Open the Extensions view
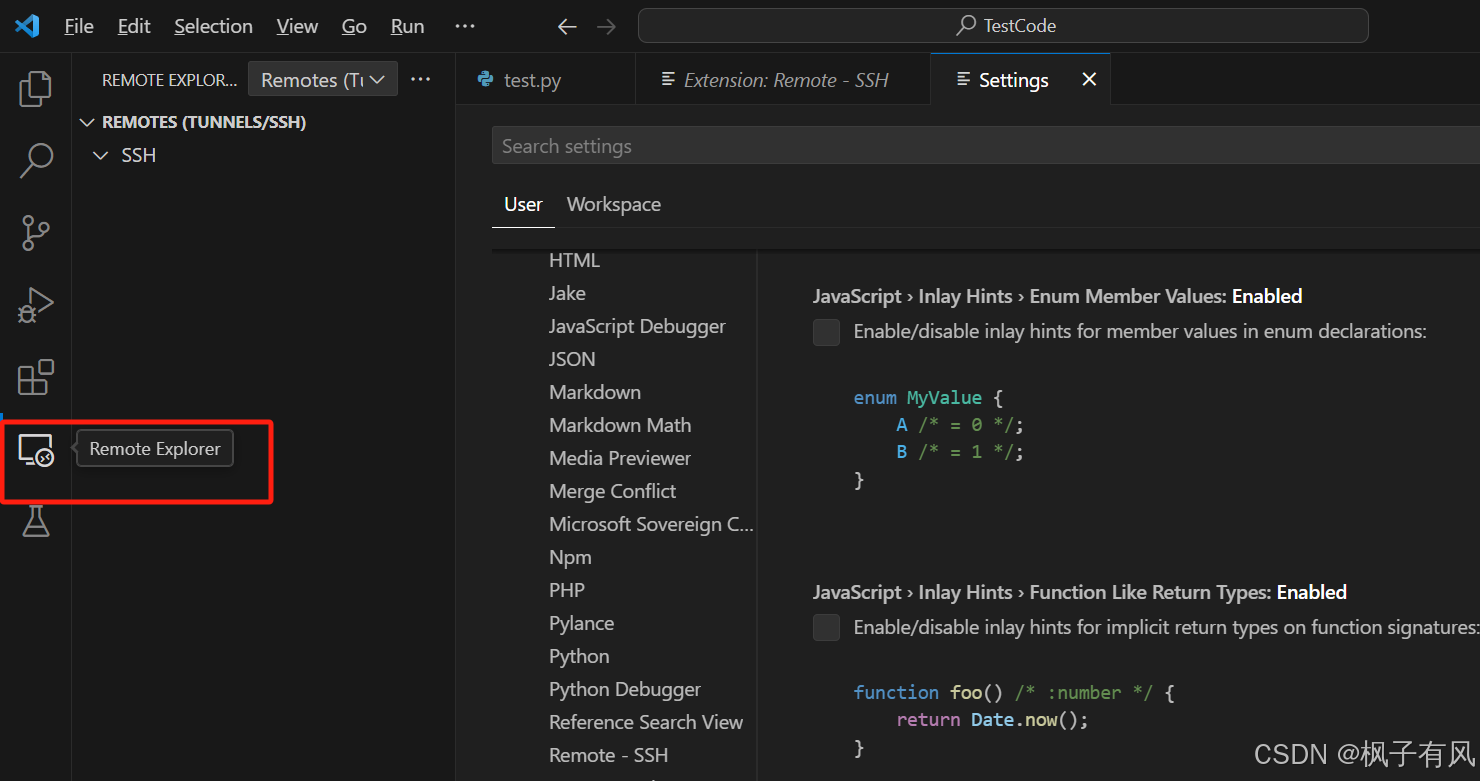The width and height of the screenshot is (1480, 781). click(35, 377)
